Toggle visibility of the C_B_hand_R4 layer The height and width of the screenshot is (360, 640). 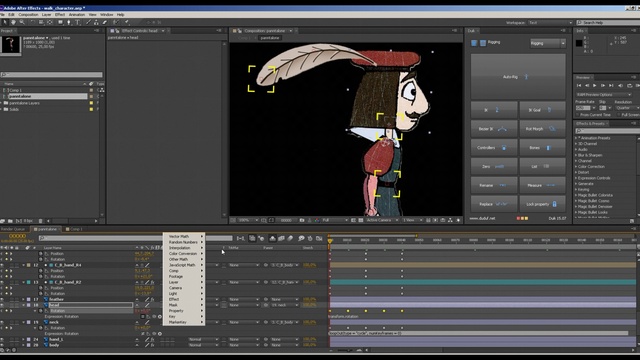pyautogui.click(x=2, y=265)
